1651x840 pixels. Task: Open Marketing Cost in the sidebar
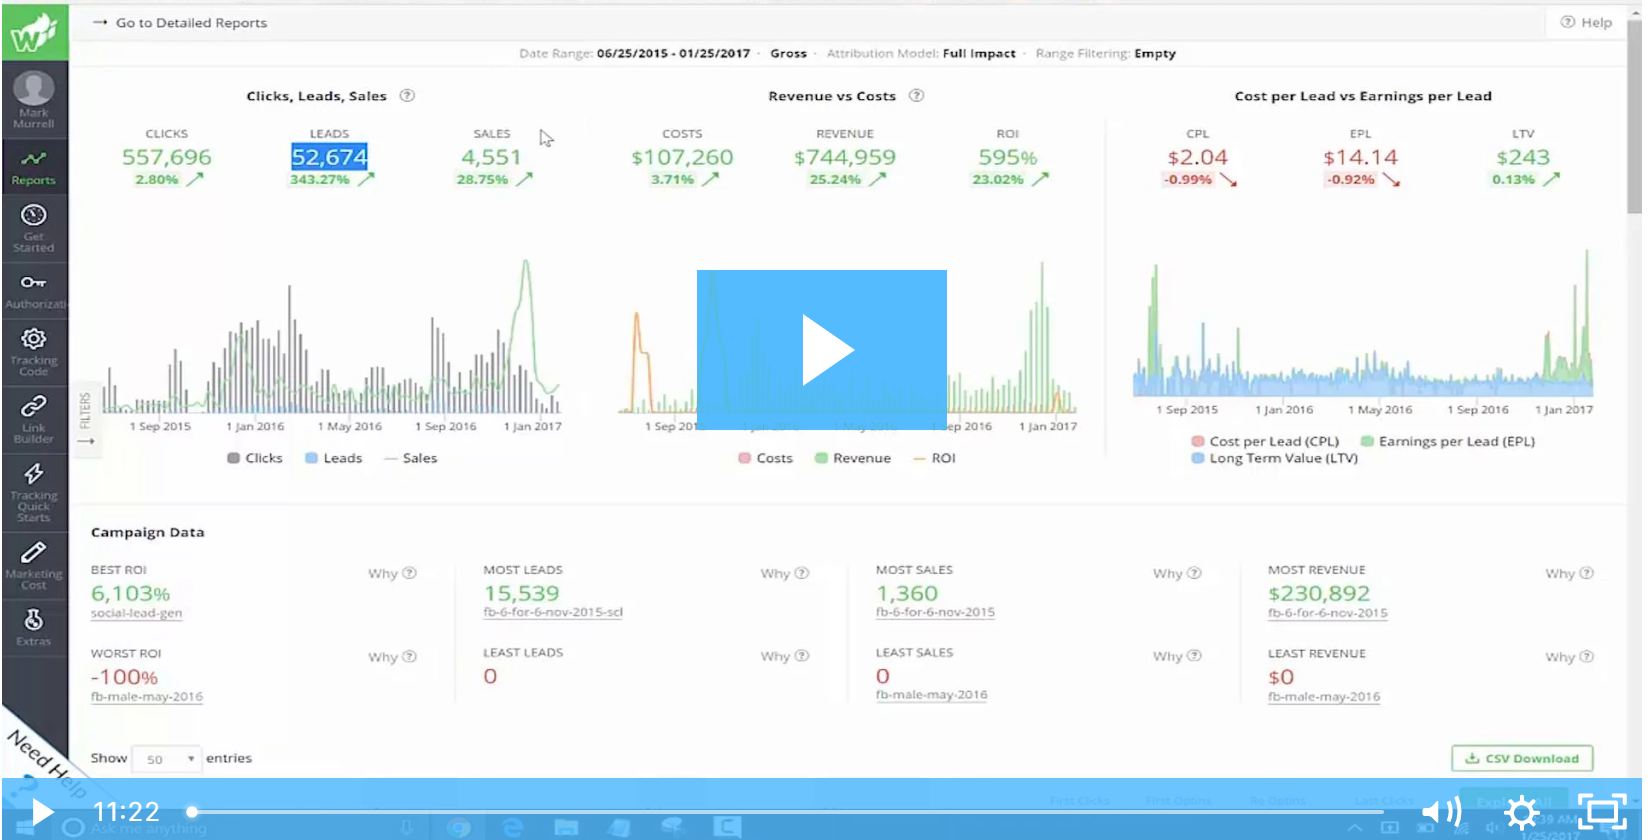point(34,565)
